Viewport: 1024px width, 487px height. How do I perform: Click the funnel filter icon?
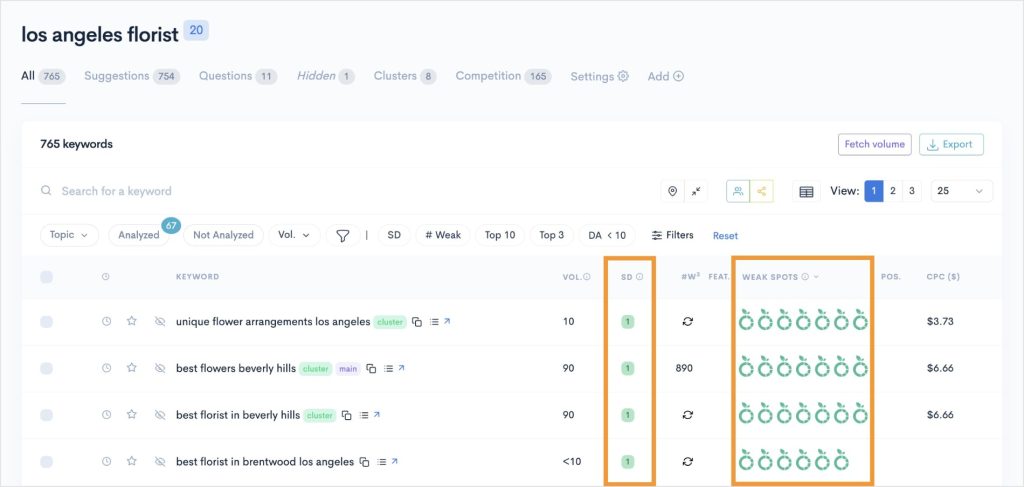[343, 235]
